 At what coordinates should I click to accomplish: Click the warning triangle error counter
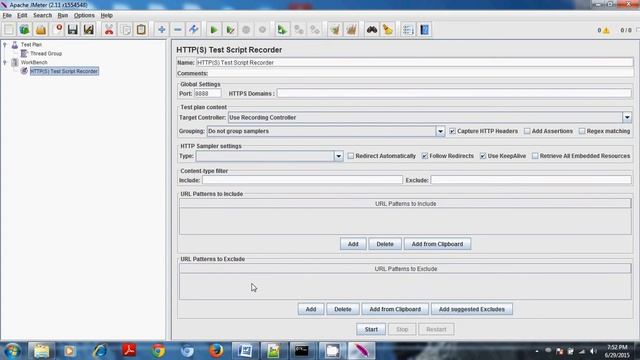[x=606, y=30]
